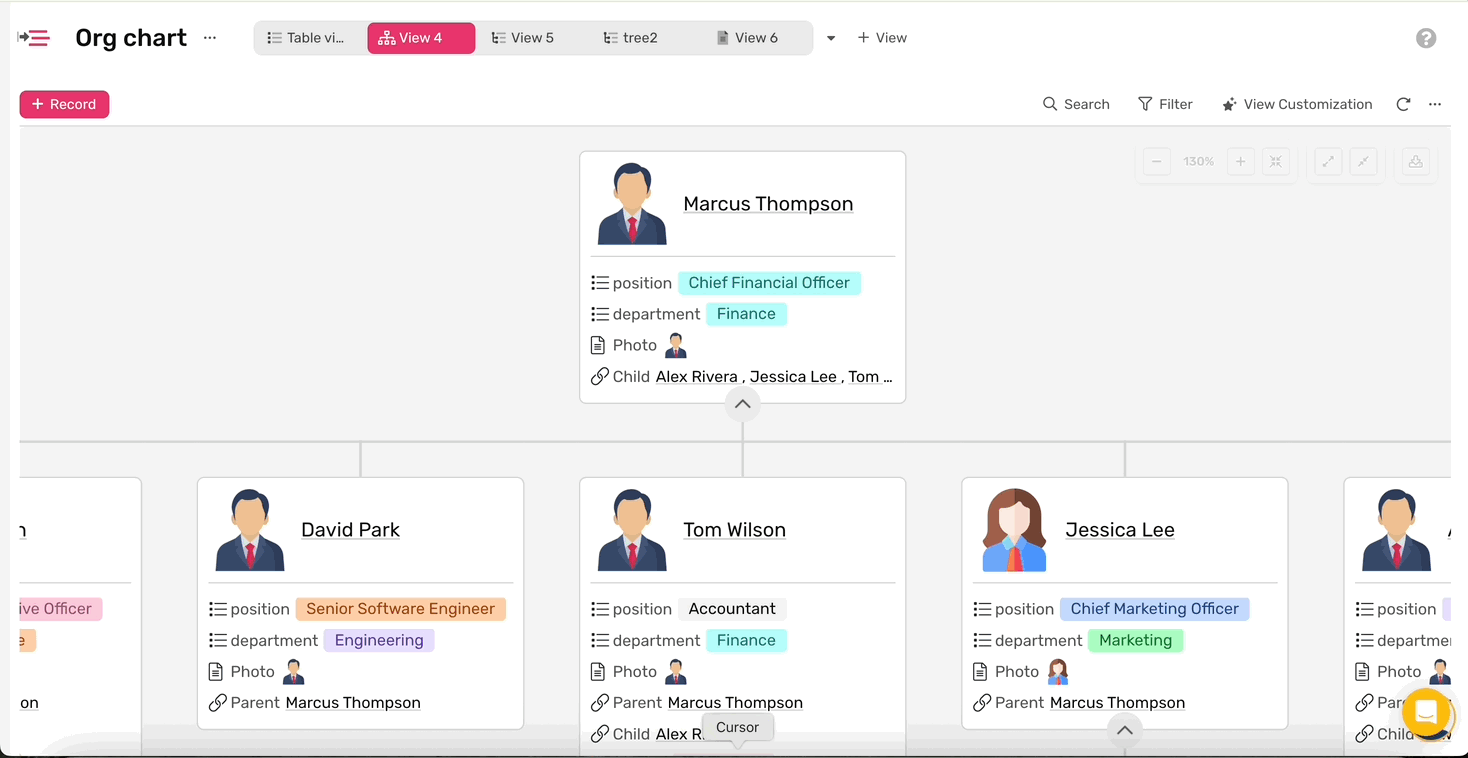Click the Org chart title
The height and width of the screenshot is (758, 1468).
131,38
